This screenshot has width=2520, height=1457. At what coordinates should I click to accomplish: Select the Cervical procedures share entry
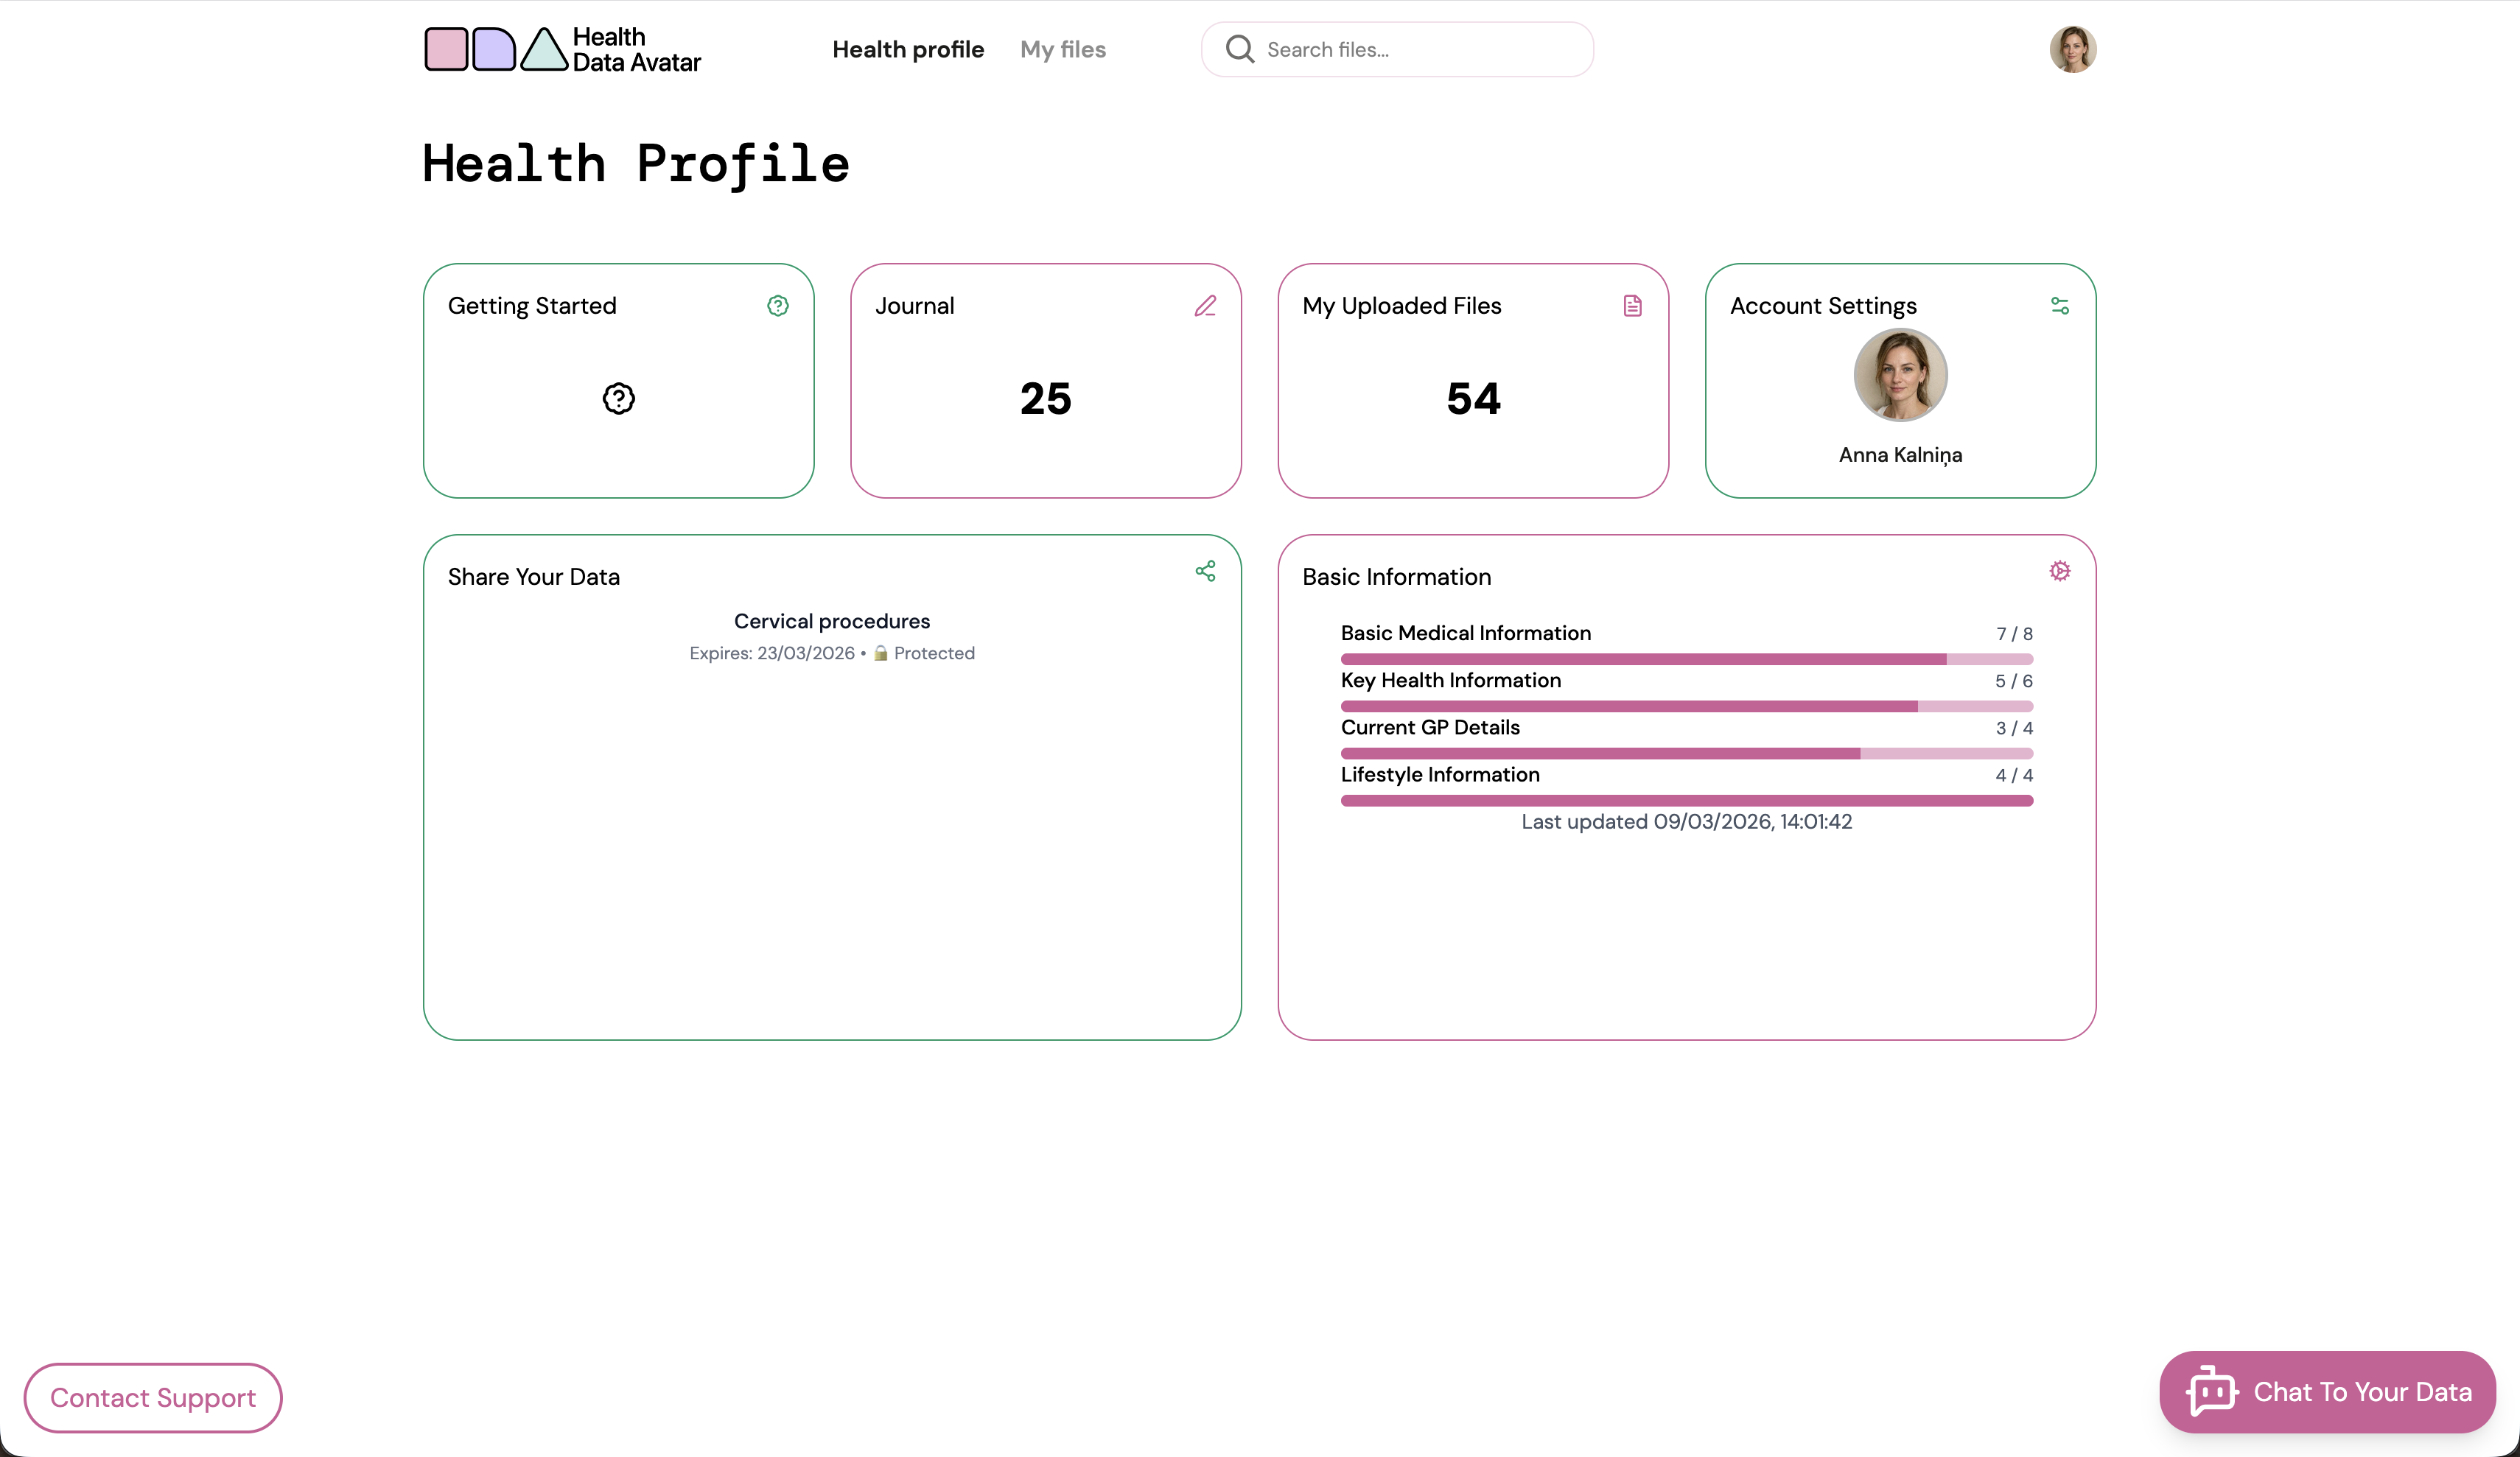832,621
